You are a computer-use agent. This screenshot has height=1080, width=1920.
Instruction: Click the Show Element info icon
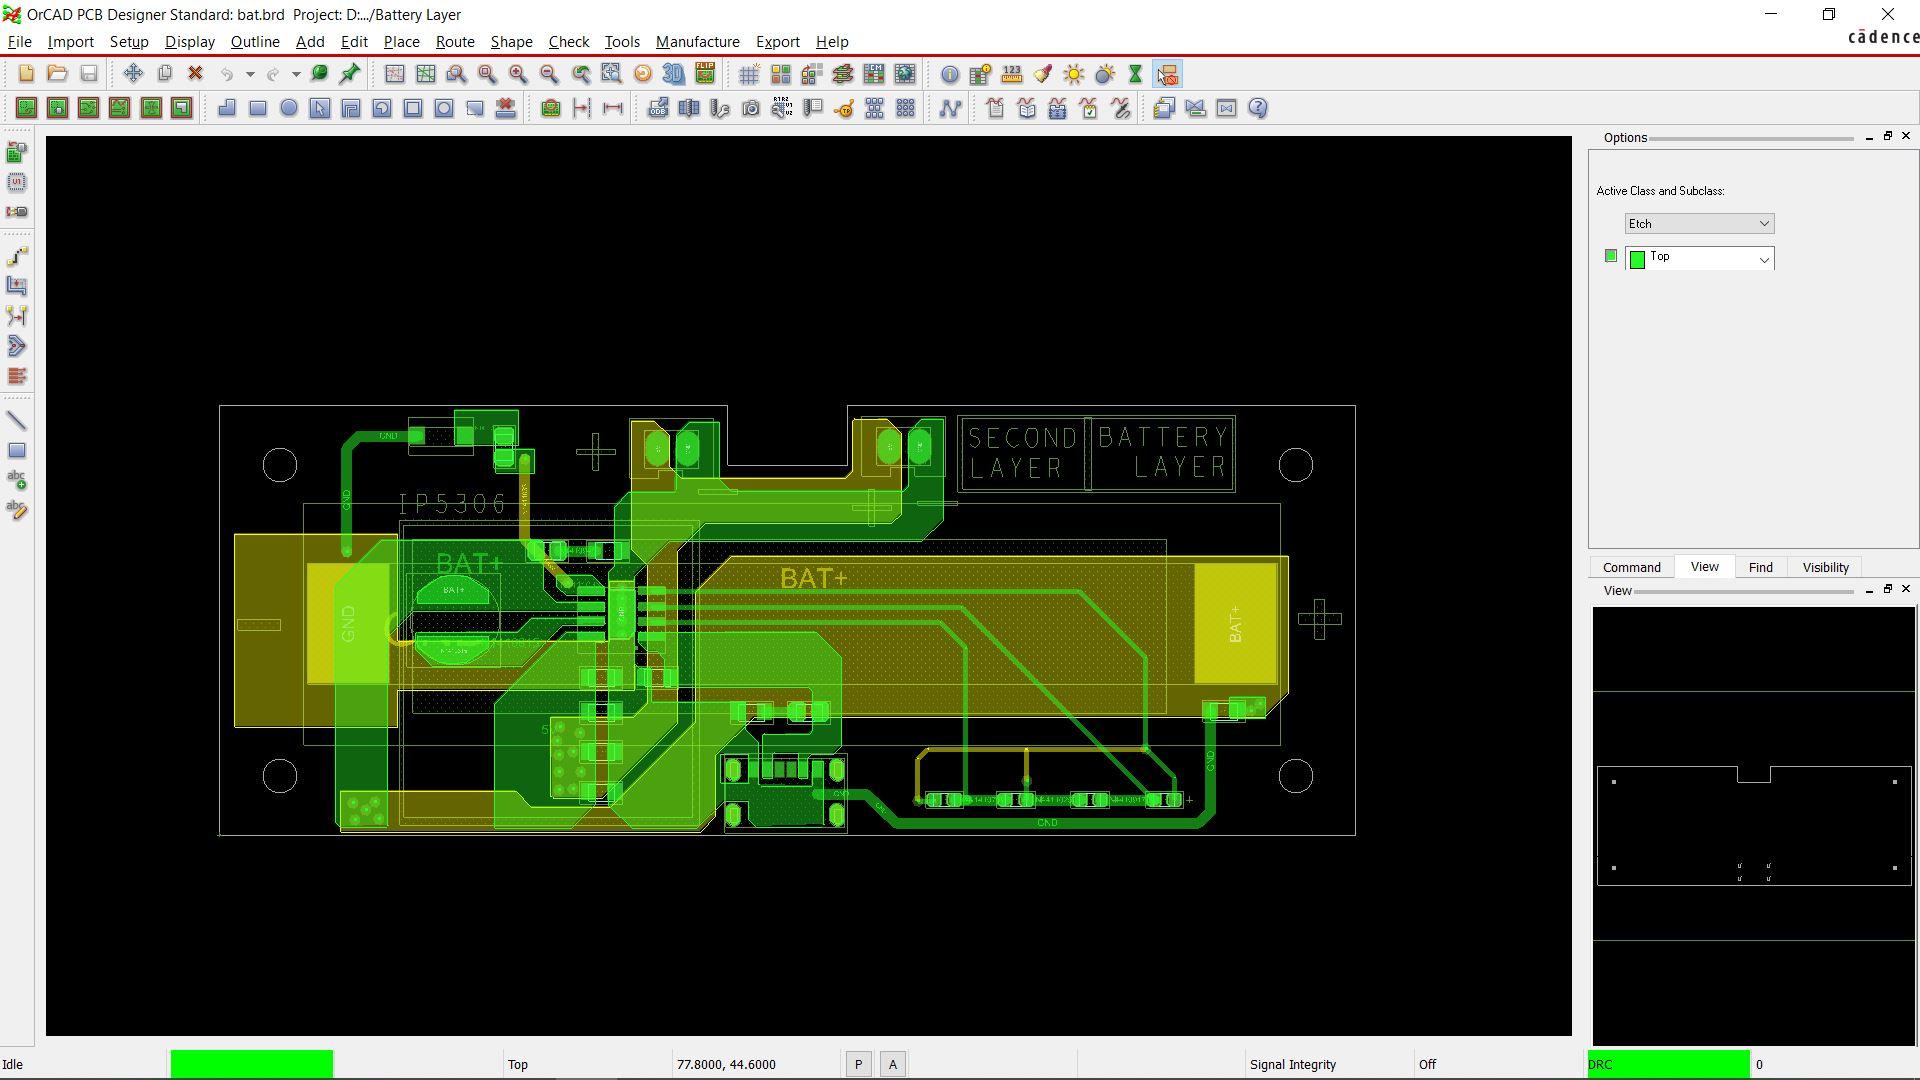coord(949,74)
